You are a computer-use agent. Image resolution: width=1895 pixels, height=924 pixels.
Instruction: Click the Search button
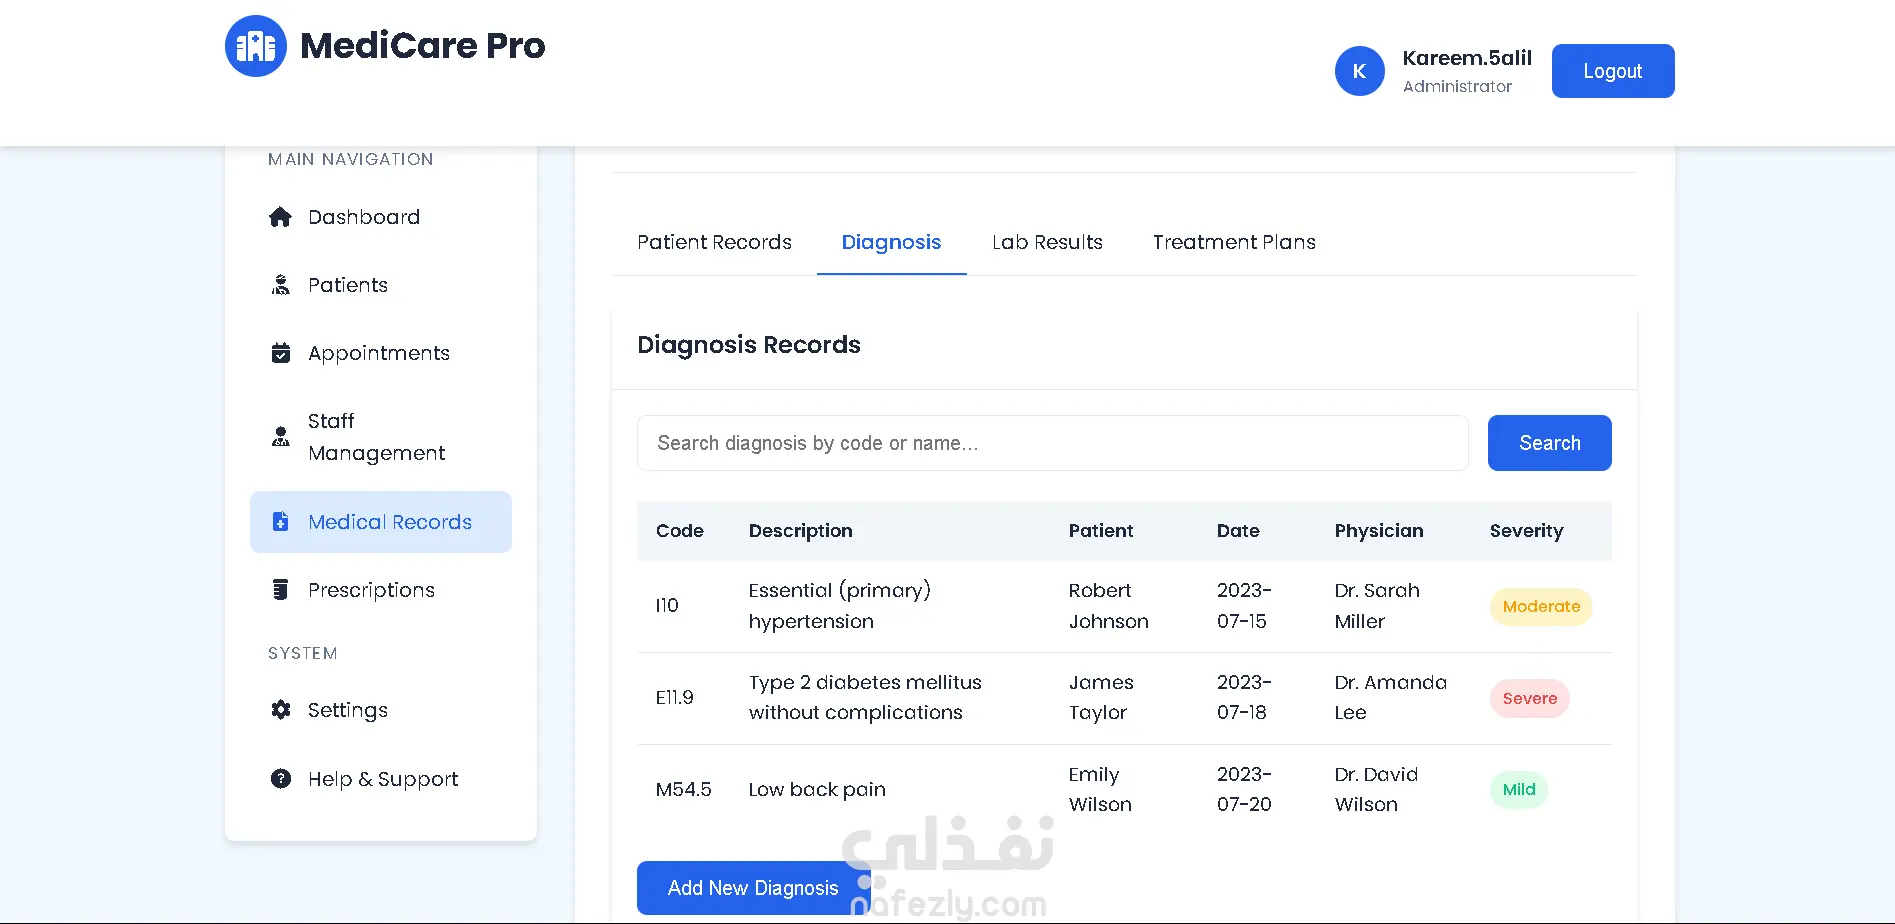1549,443
